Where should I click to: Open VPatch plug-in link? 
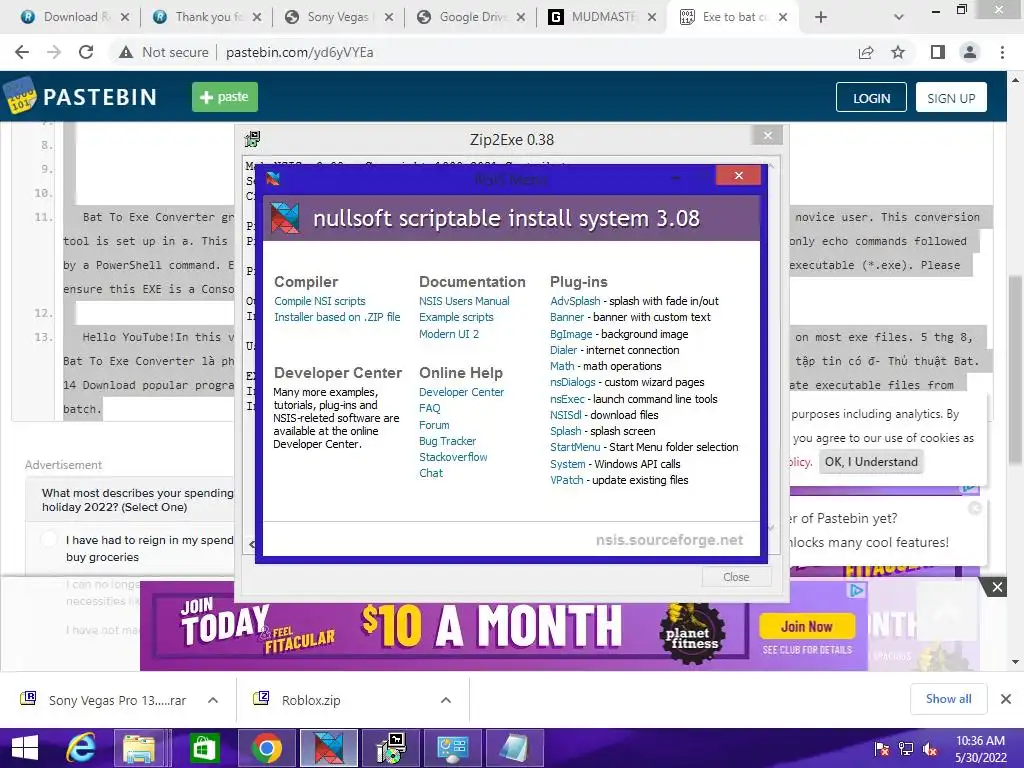point(566,480)
